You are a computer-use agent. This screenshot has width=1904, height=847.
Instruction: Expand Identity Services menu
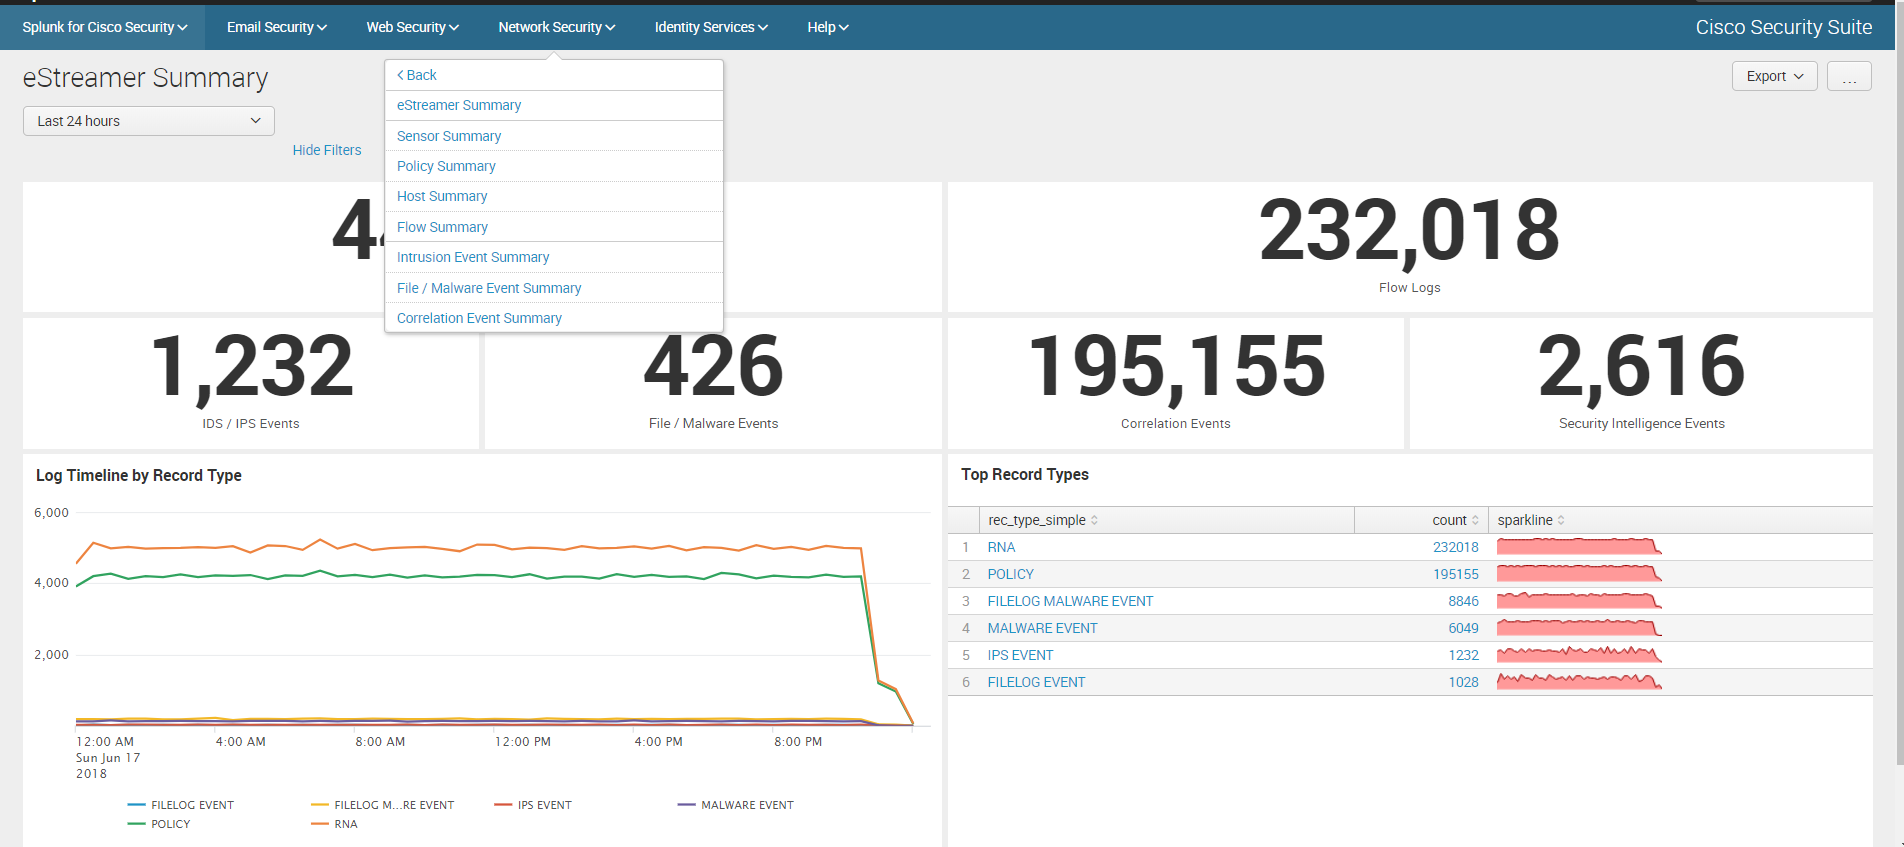click(x=711, y=27)
